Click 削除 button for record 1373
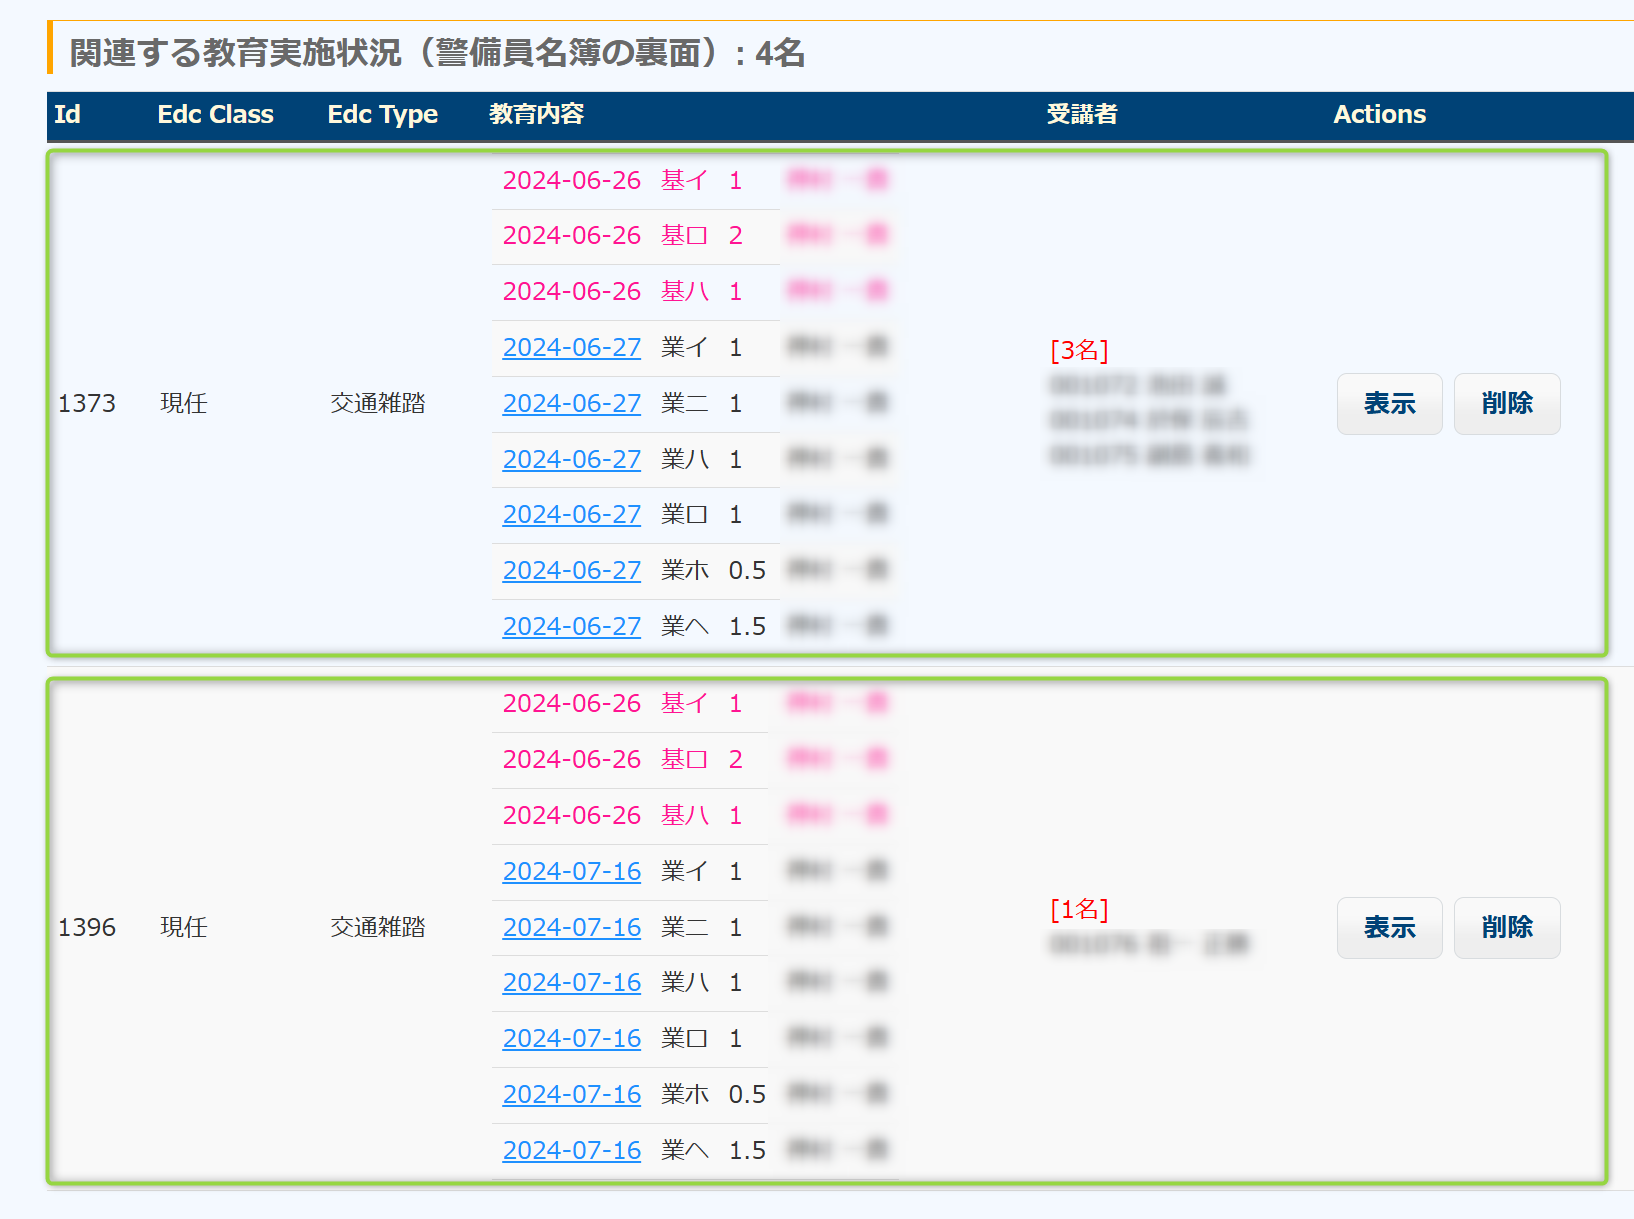This screenshot has height=1219, width=1634. (1506, 404)
